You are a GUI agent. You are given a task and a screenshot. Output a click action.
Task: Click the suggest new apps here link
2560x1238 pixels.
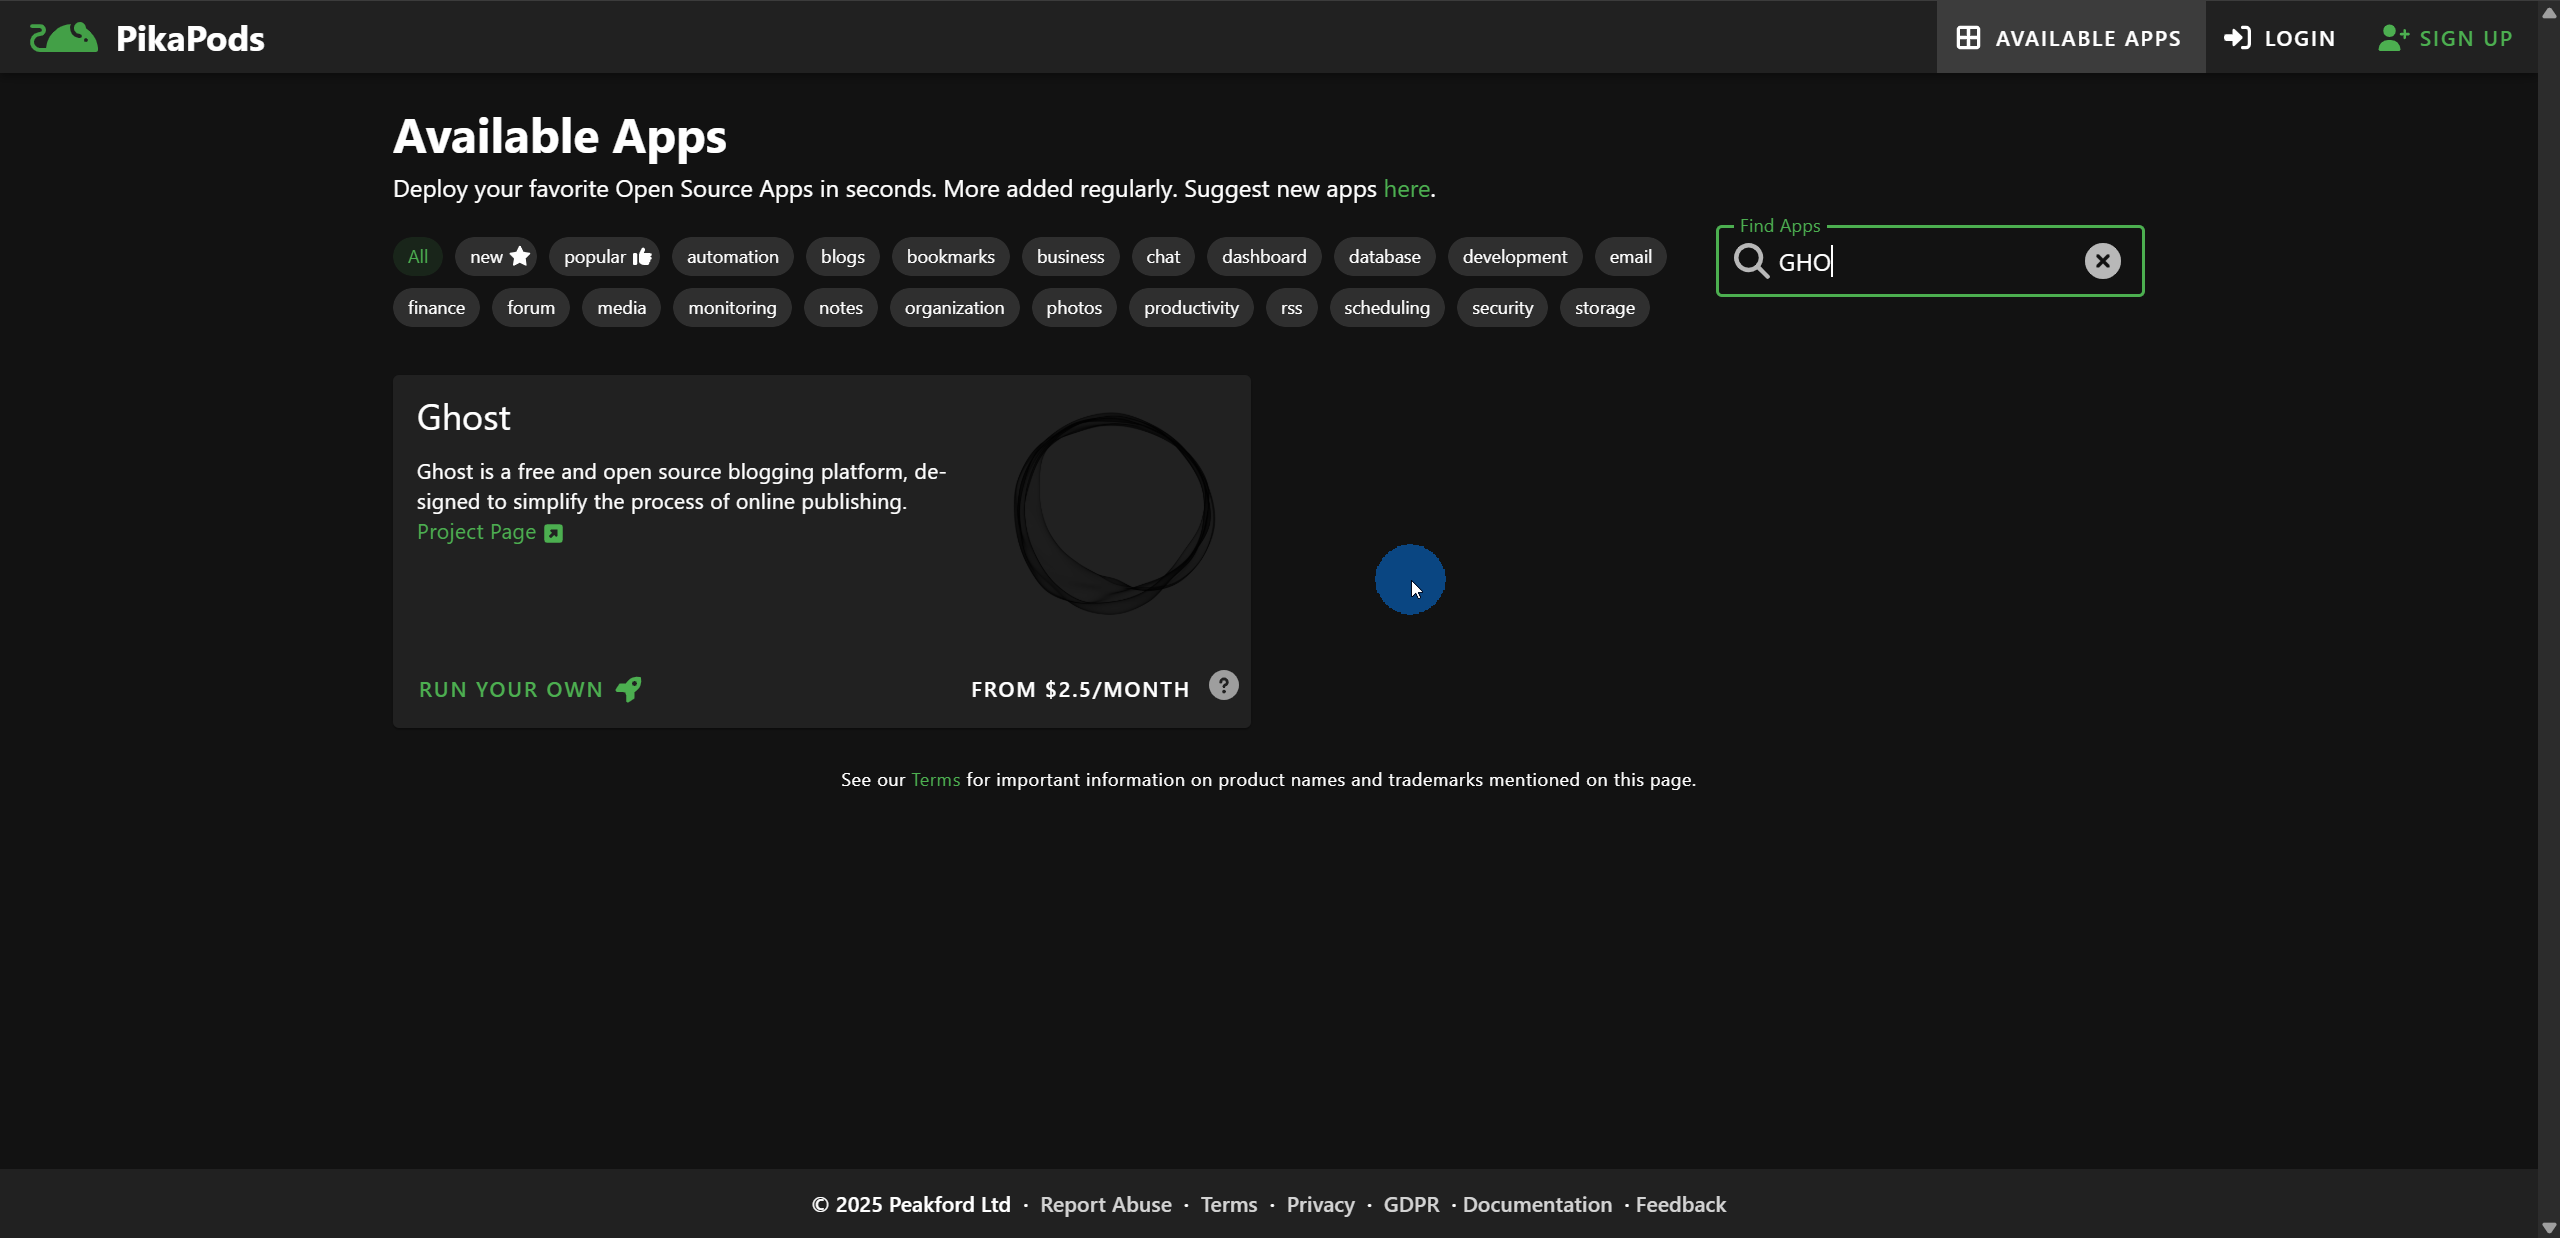point(1406,189)
